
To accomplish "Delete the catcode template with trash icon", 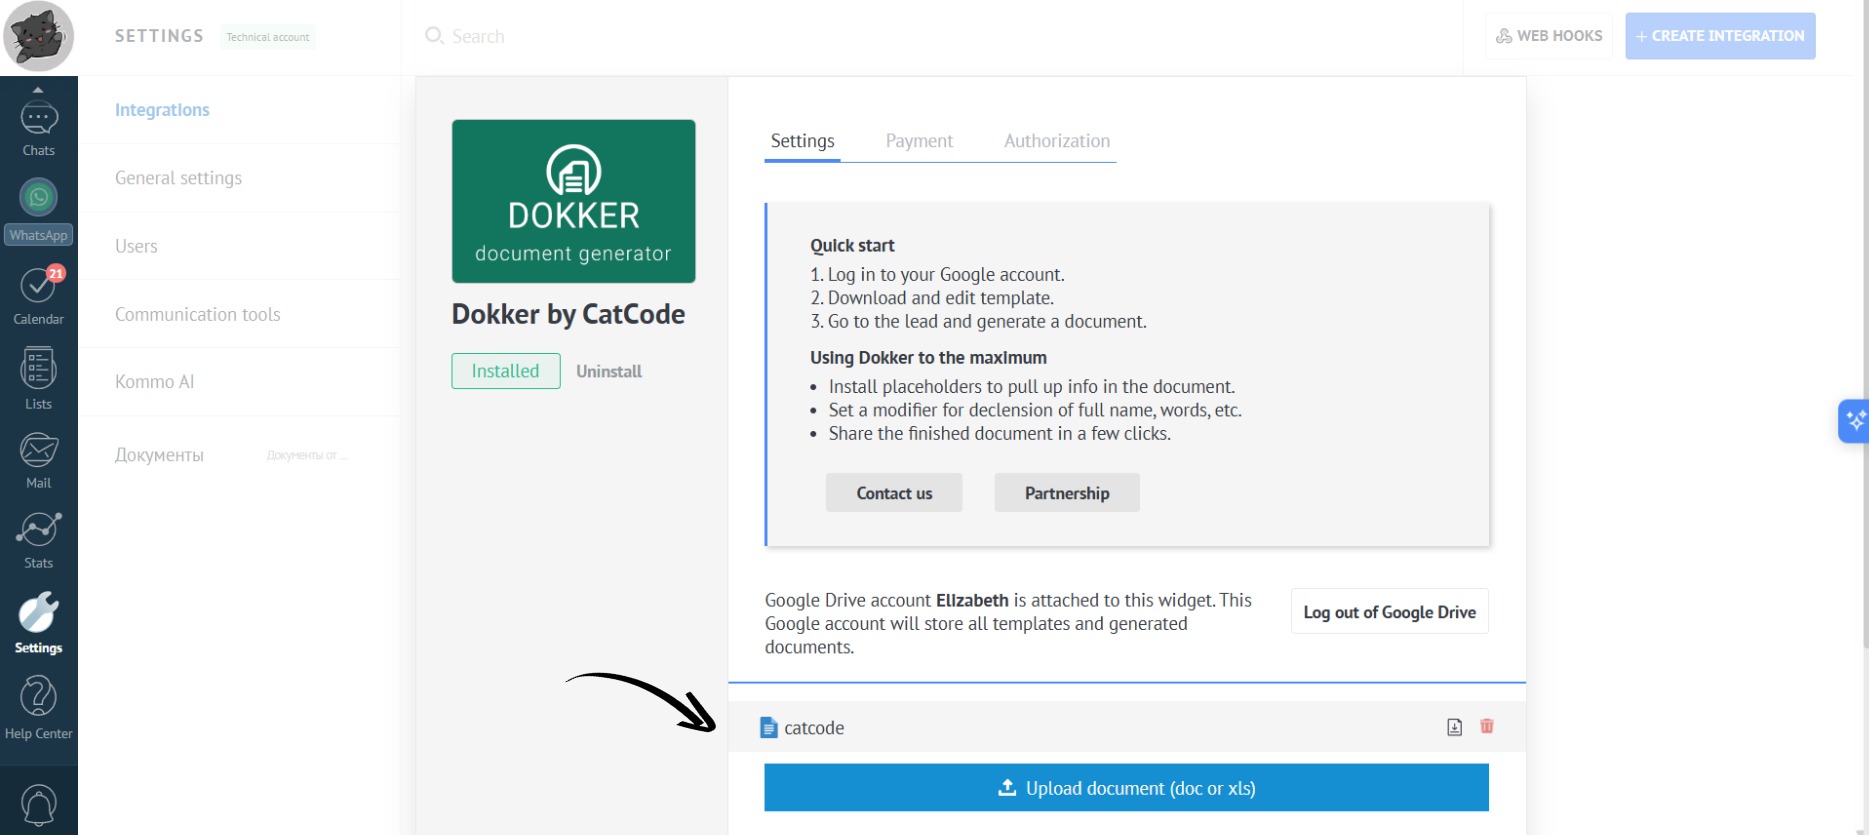I will pos(1486,727).
